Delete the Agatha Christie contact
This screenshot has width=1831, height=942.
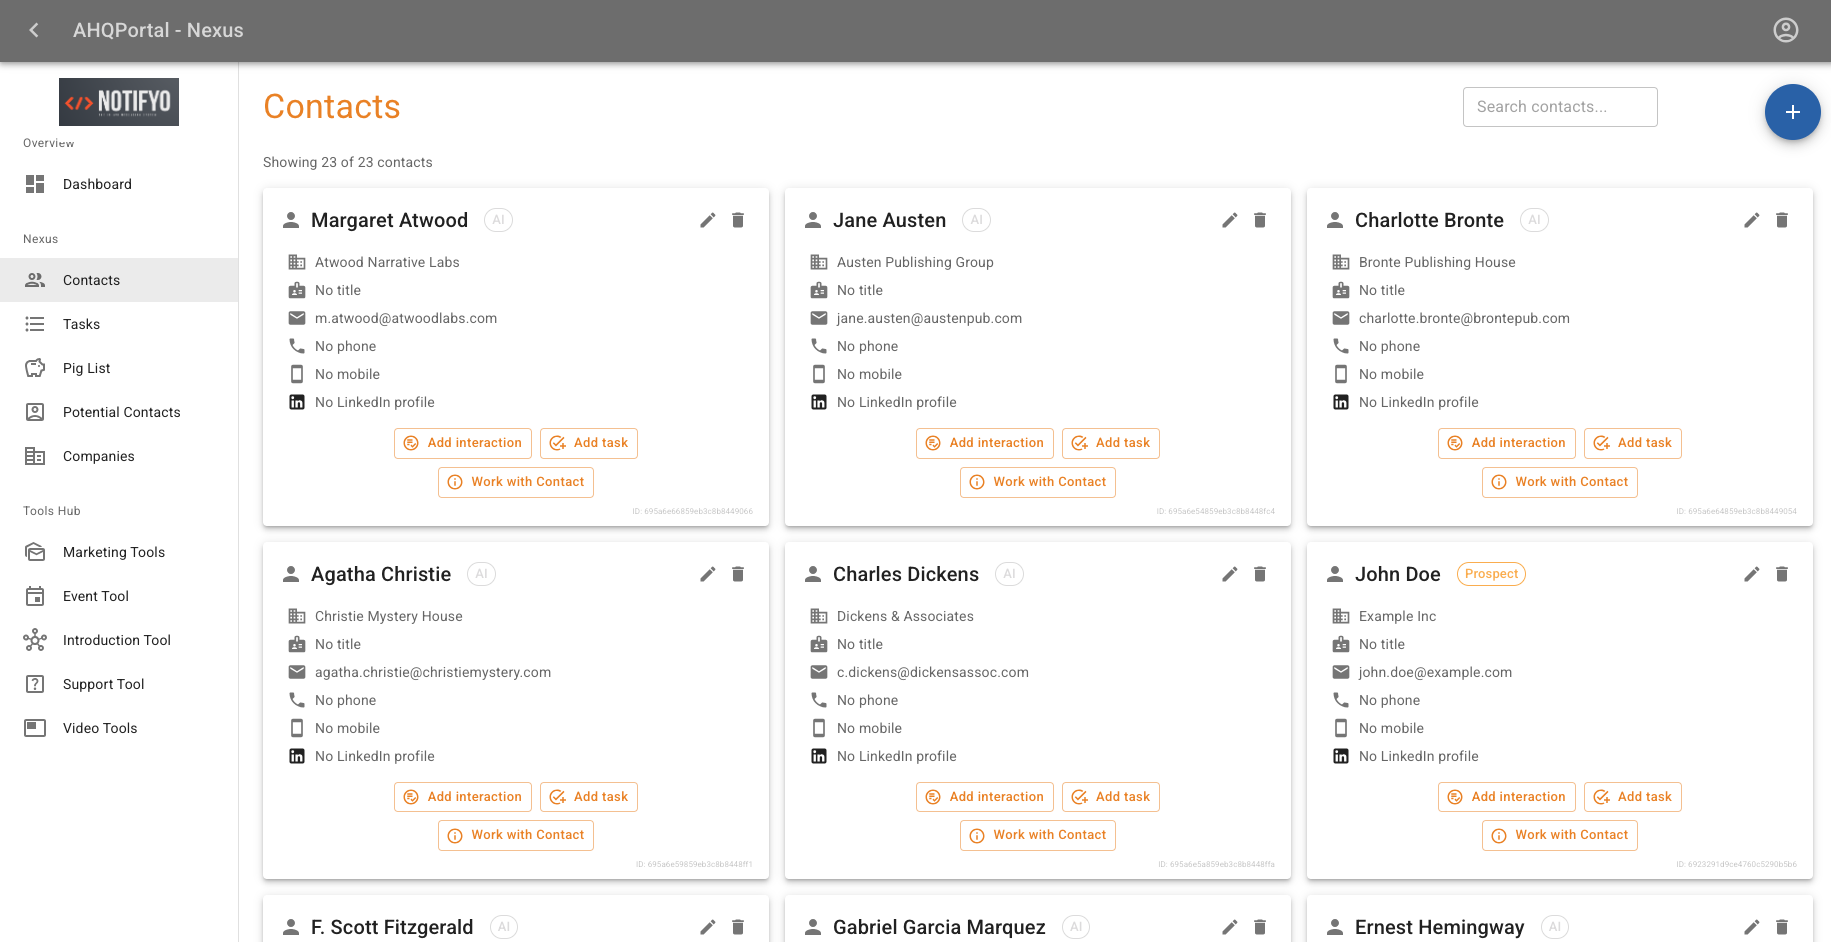pos(738,574)
